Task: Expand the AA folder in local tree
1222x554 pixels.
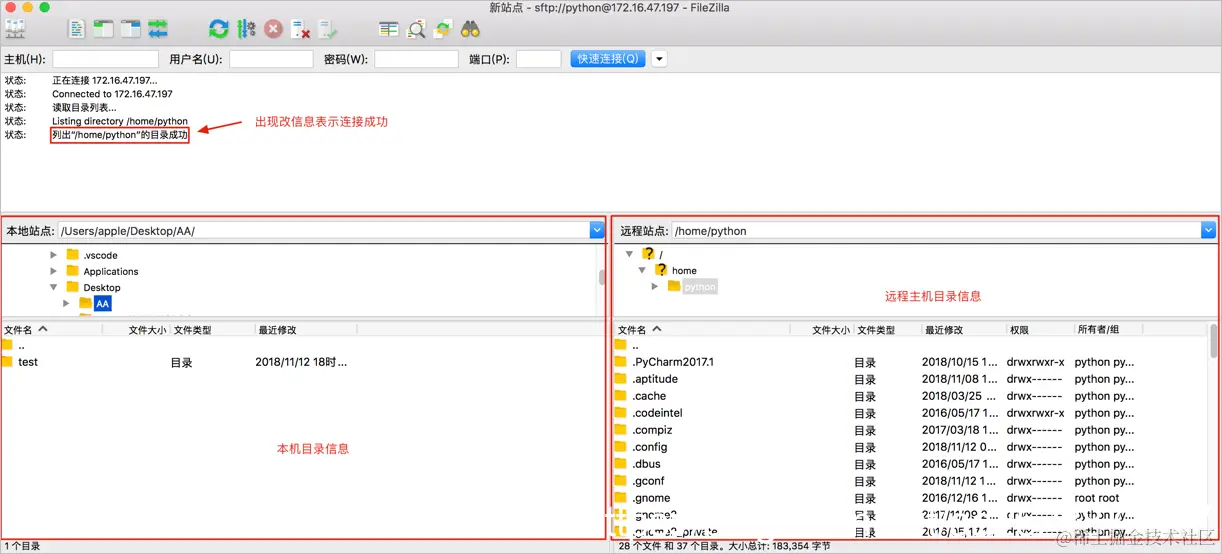Action: pos(67,303)
